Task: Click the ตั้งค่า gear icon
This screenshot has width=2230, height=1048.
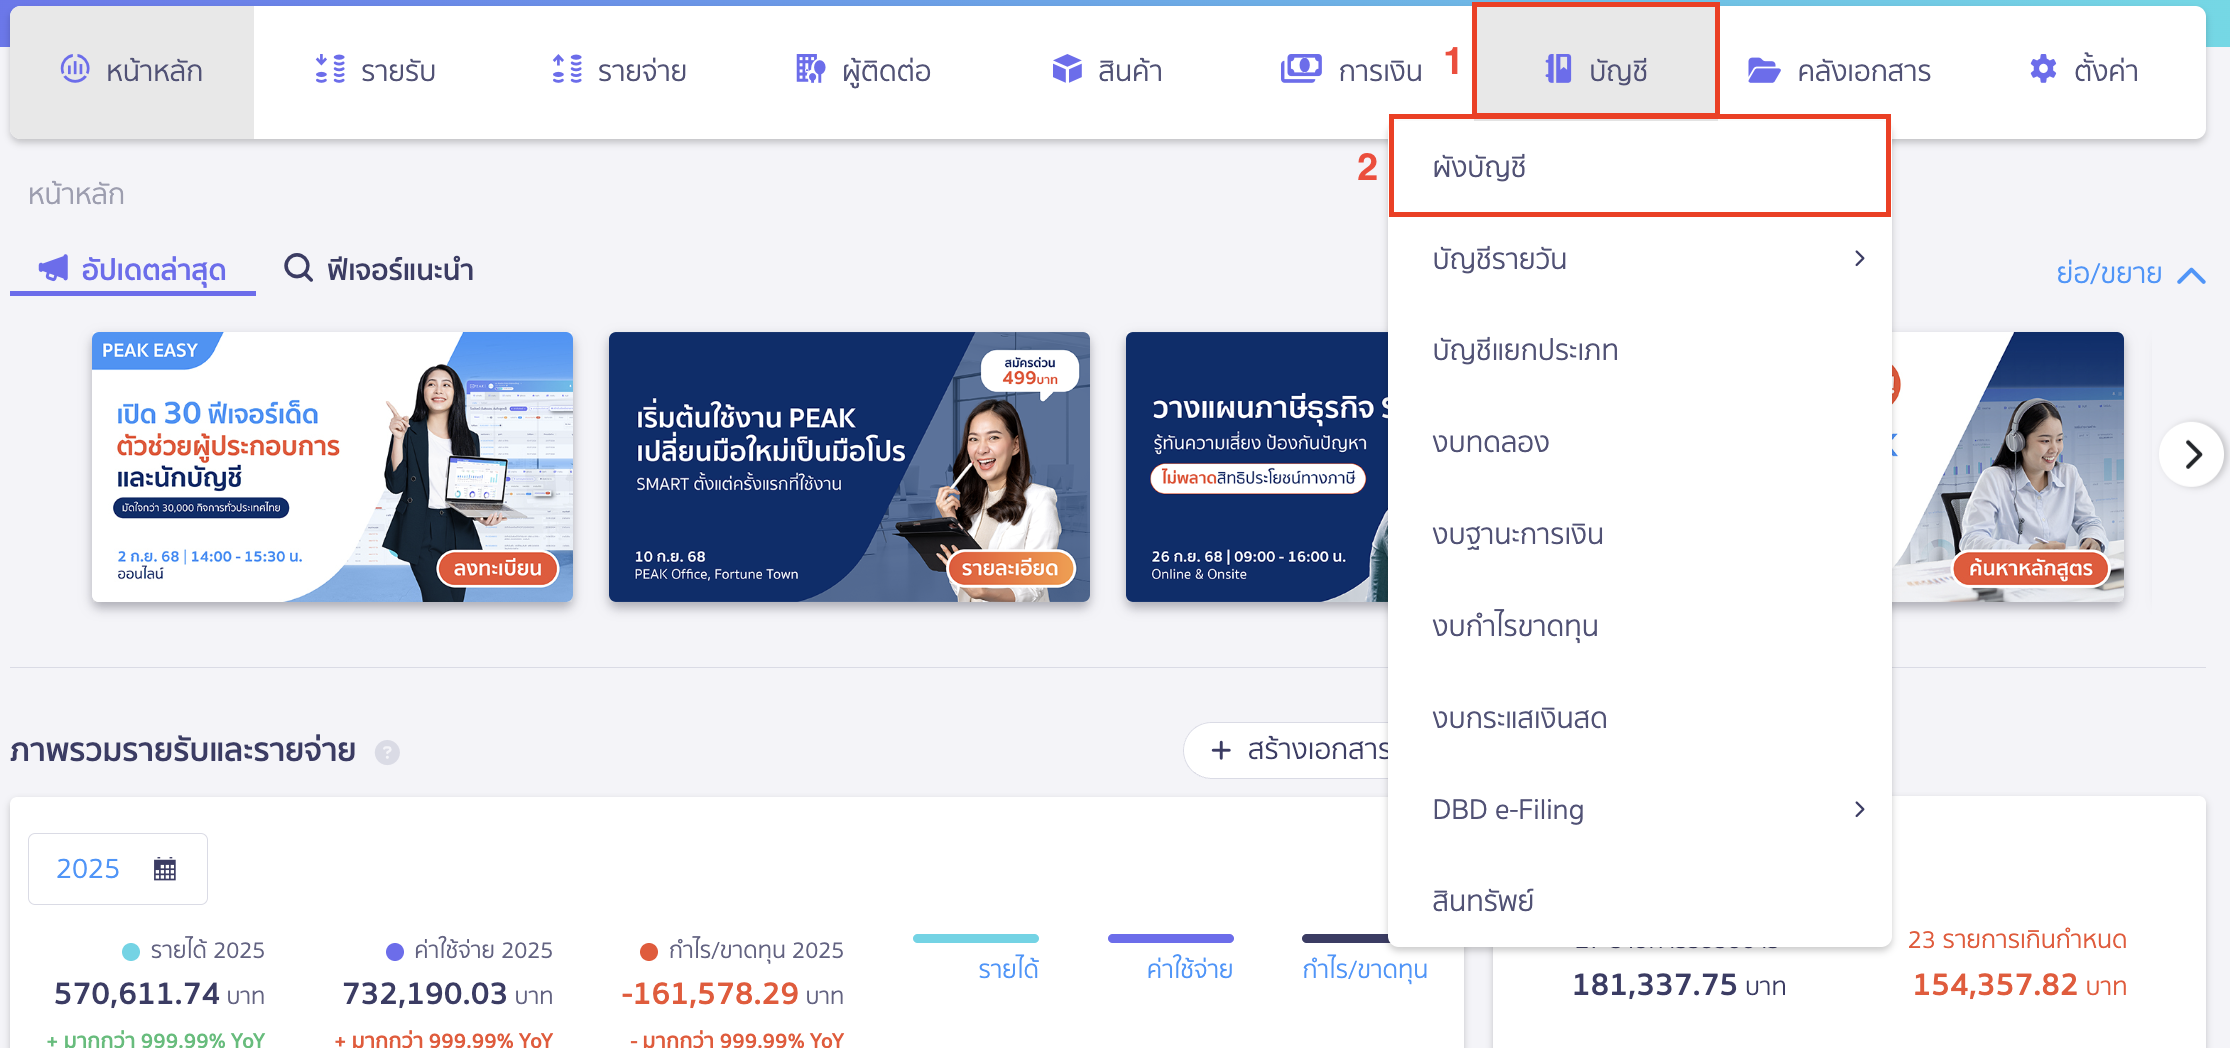Action: point(2043,69)
